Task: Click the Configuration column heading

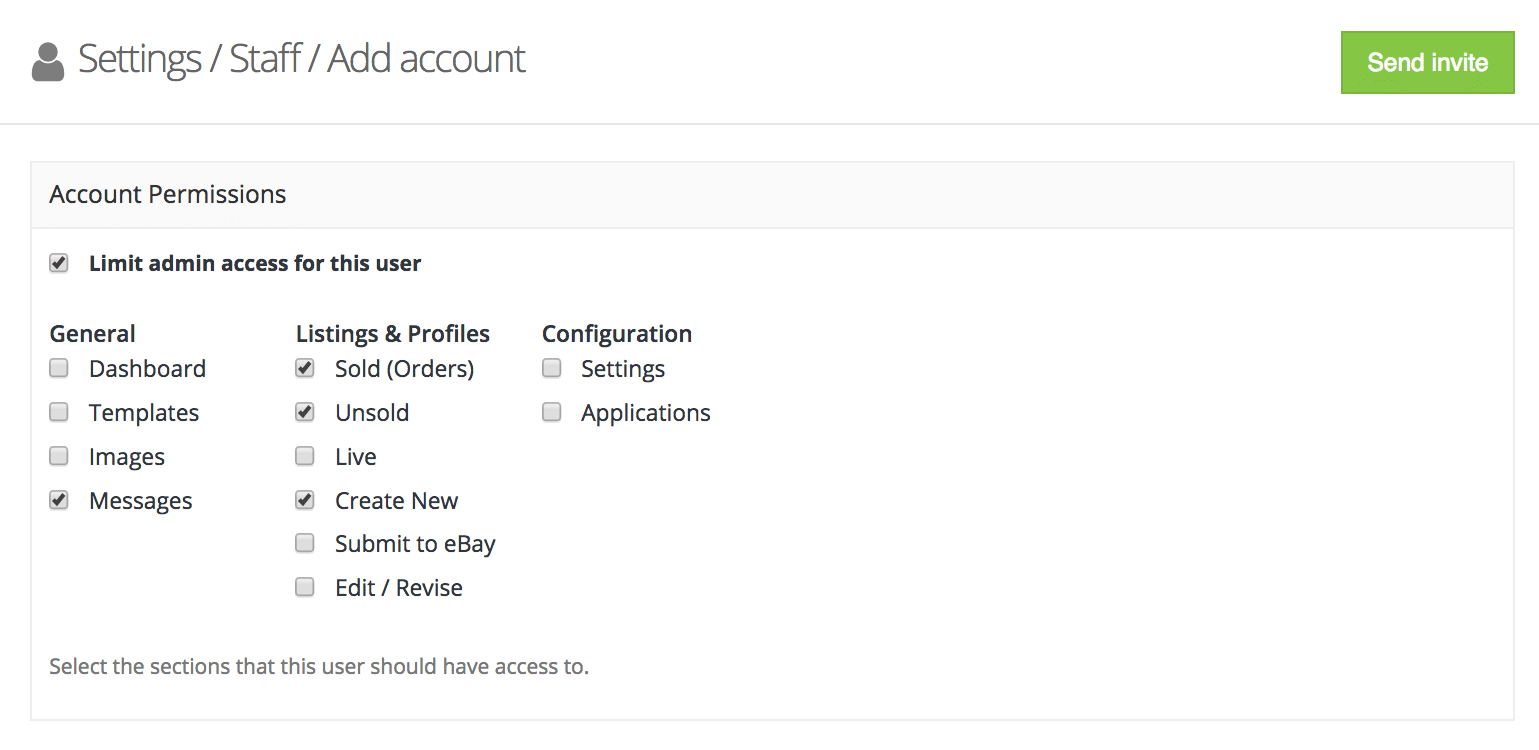Action: pyautogui.click(x=616, y=333)
